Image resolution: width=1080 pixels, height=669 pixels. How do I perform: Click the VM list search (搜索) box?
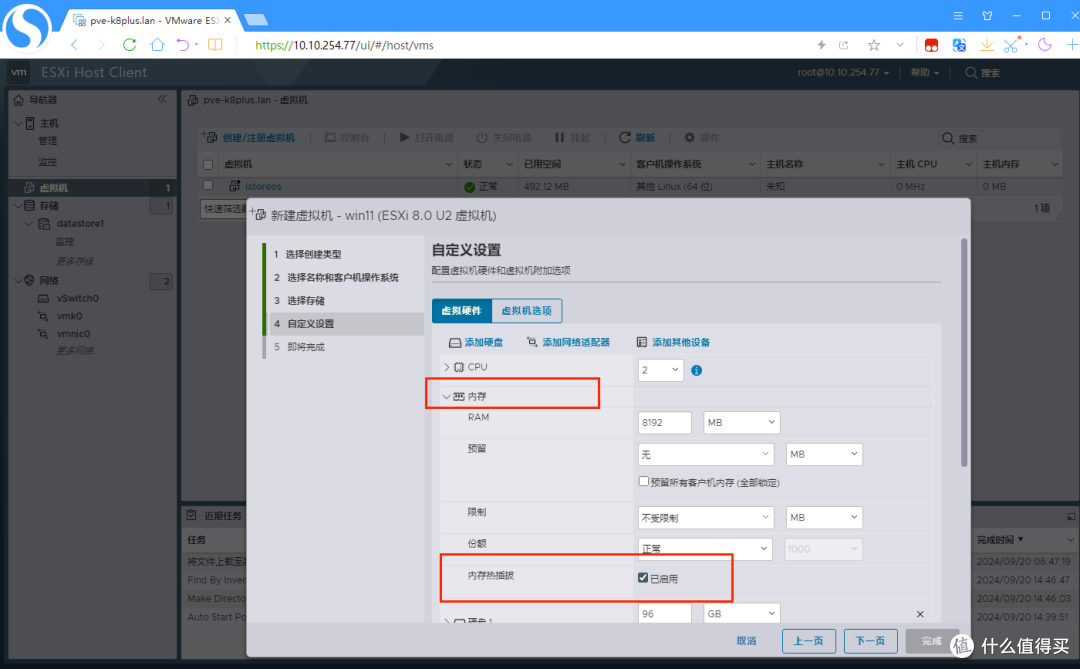pos(1000,138)
